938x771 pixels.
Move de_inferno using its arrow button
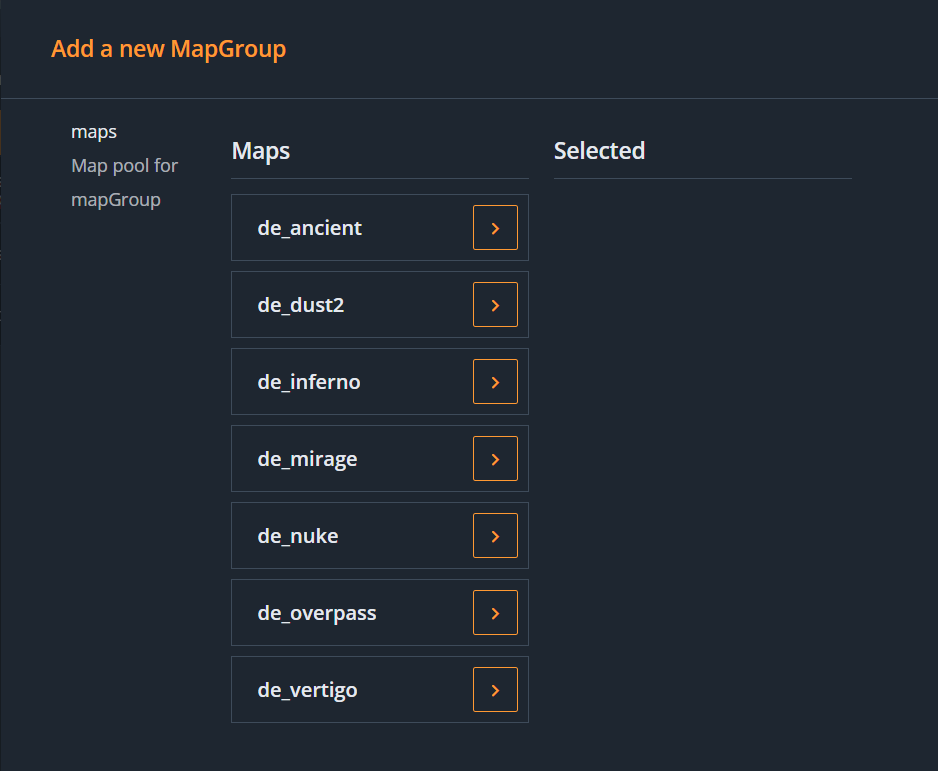point(495,382)
